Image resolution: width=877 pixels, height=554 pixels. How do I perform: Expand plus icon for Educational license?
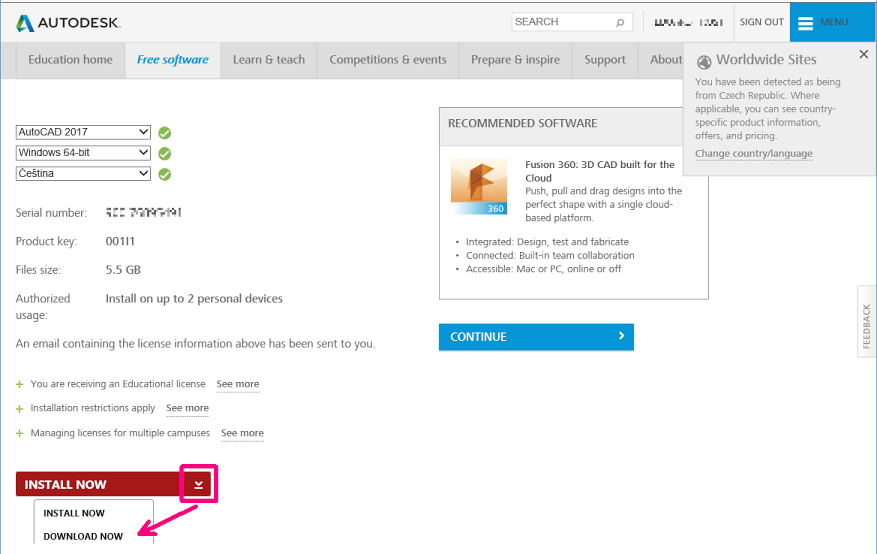pyautogui.click(x=20, y=384)
